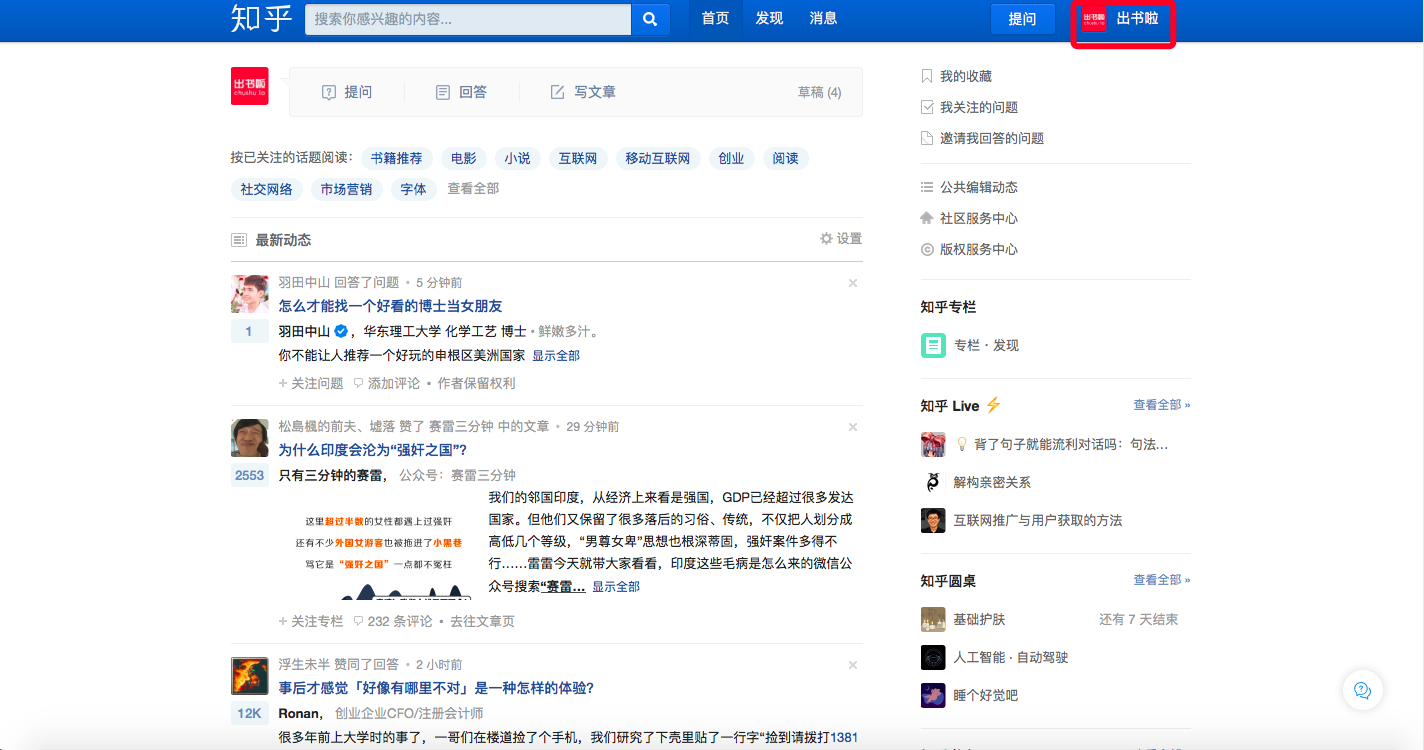Click the 人工智能·自动驾驶 roundtable icon
Viewport: 1424px width, 750px height.
(933, 657)
